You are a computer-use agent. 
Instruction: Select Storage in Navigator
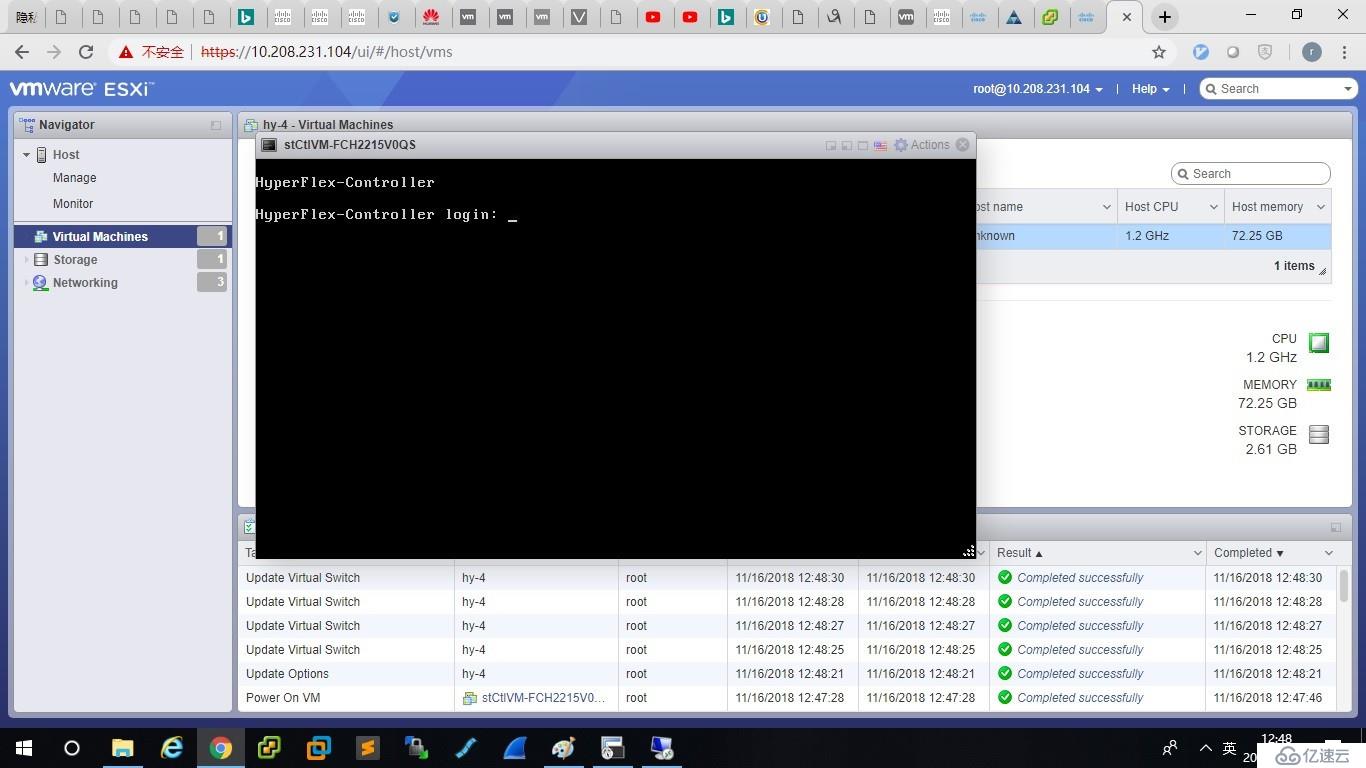tap(75, 260)
